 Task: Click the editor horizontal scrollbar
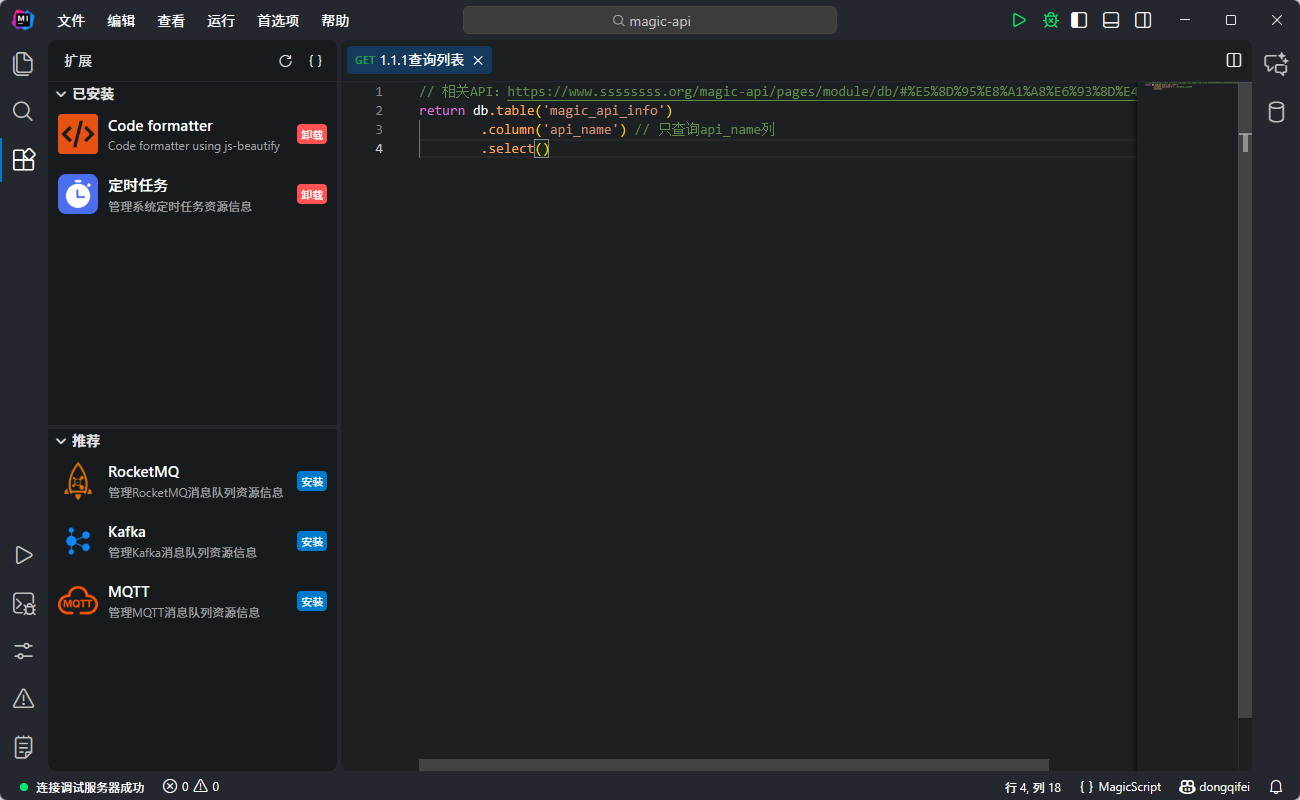[734, 765]
